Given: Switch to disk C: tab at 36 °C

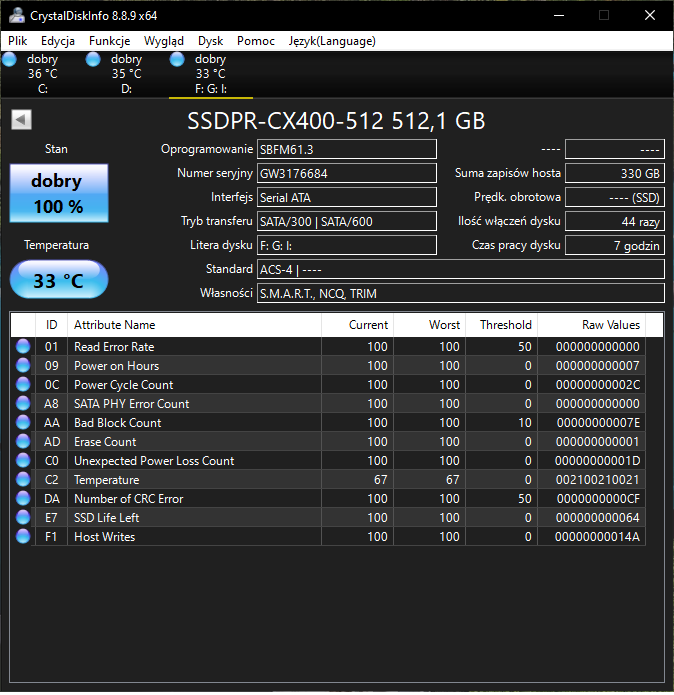Looking at the screenshot, I should [43, 74].
